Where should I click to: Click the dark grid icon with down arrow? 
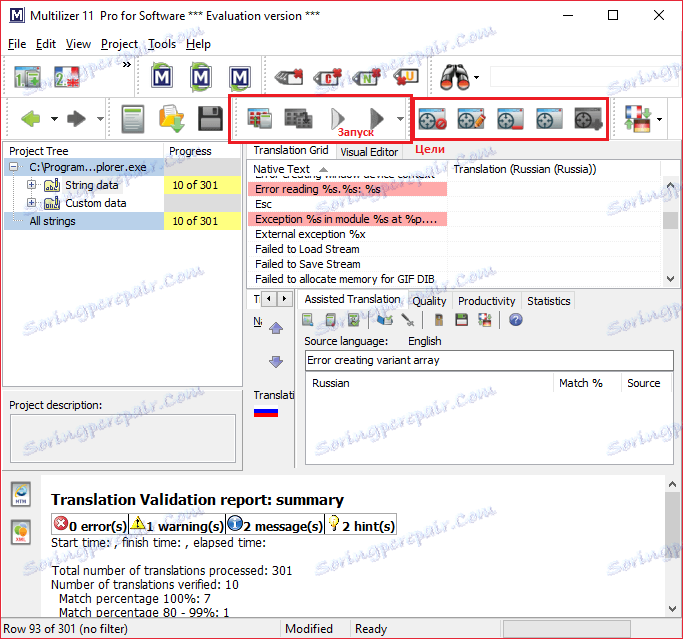click(x=298, y=118)
